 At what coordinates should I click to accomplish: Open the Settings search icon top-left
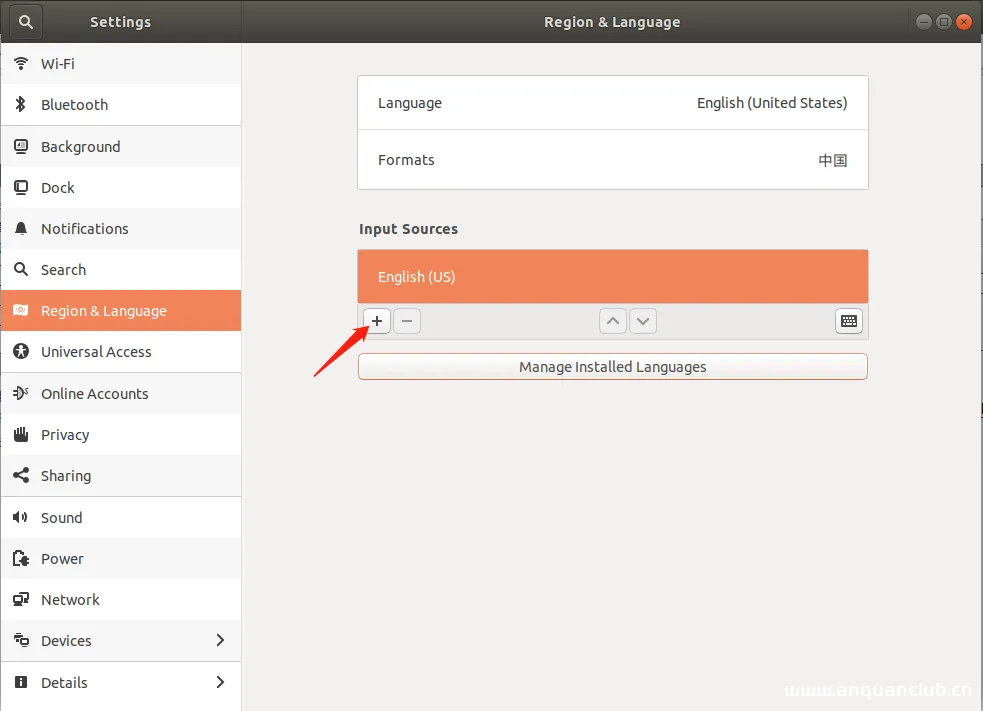24,21
